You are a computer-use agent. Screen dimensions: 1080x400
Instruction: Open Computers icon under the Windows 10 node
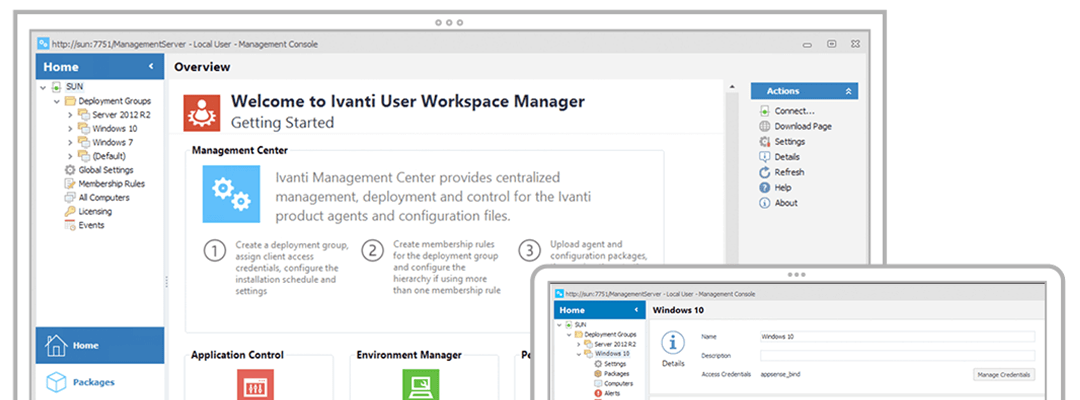[598, 383]
